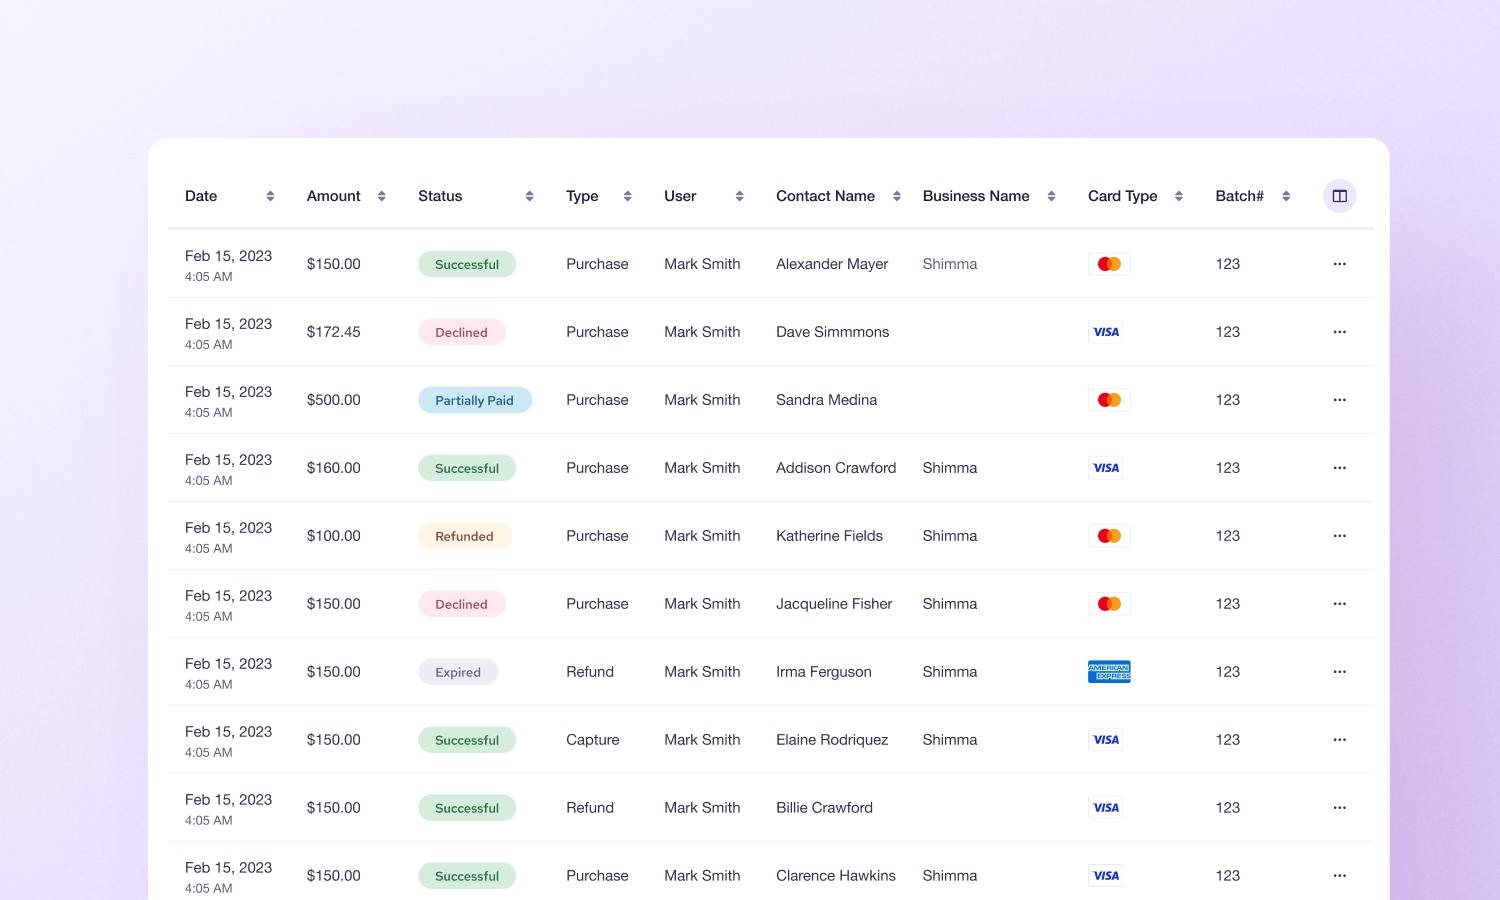Screen dimensions: 1500x900
Task: Click the Expired badge on Irma Ferguson's row
Action: pyautogui.click(x=458, y=671)
